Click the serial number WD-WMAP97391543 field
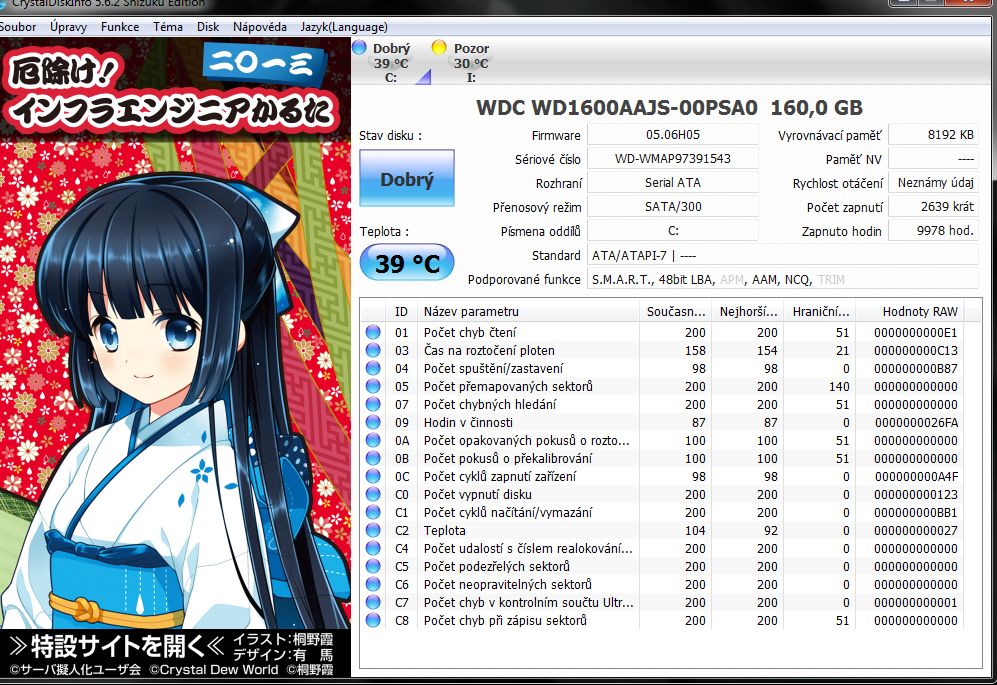This screenshot has width=997, height=685. [673, 159]
